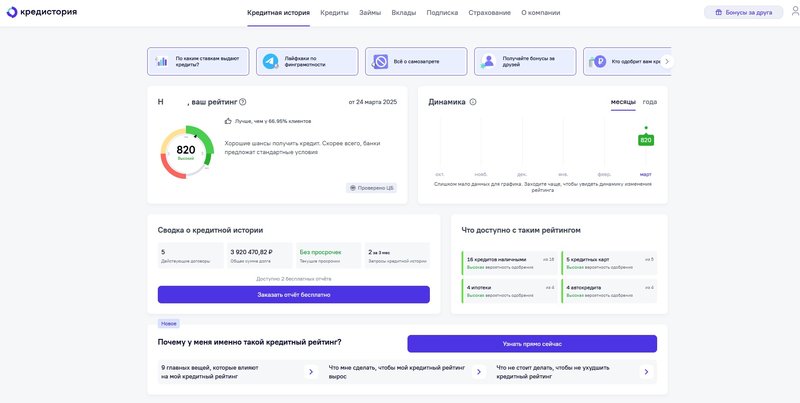Click Что не стоит делать article text
Screen dimensions: 800x403
[553, 372]
